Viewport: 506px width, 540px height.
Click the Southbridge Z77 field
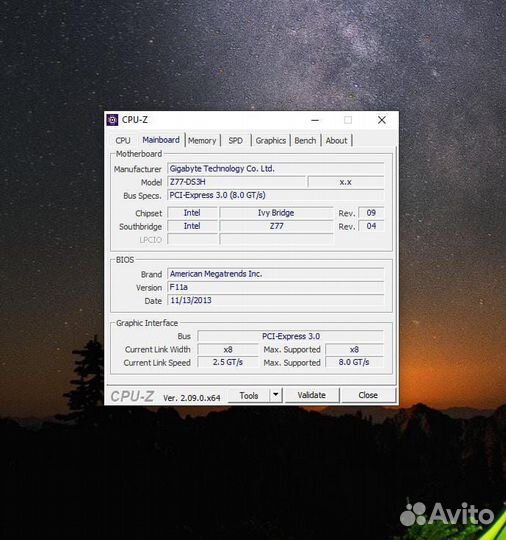(x=276, y=226)
